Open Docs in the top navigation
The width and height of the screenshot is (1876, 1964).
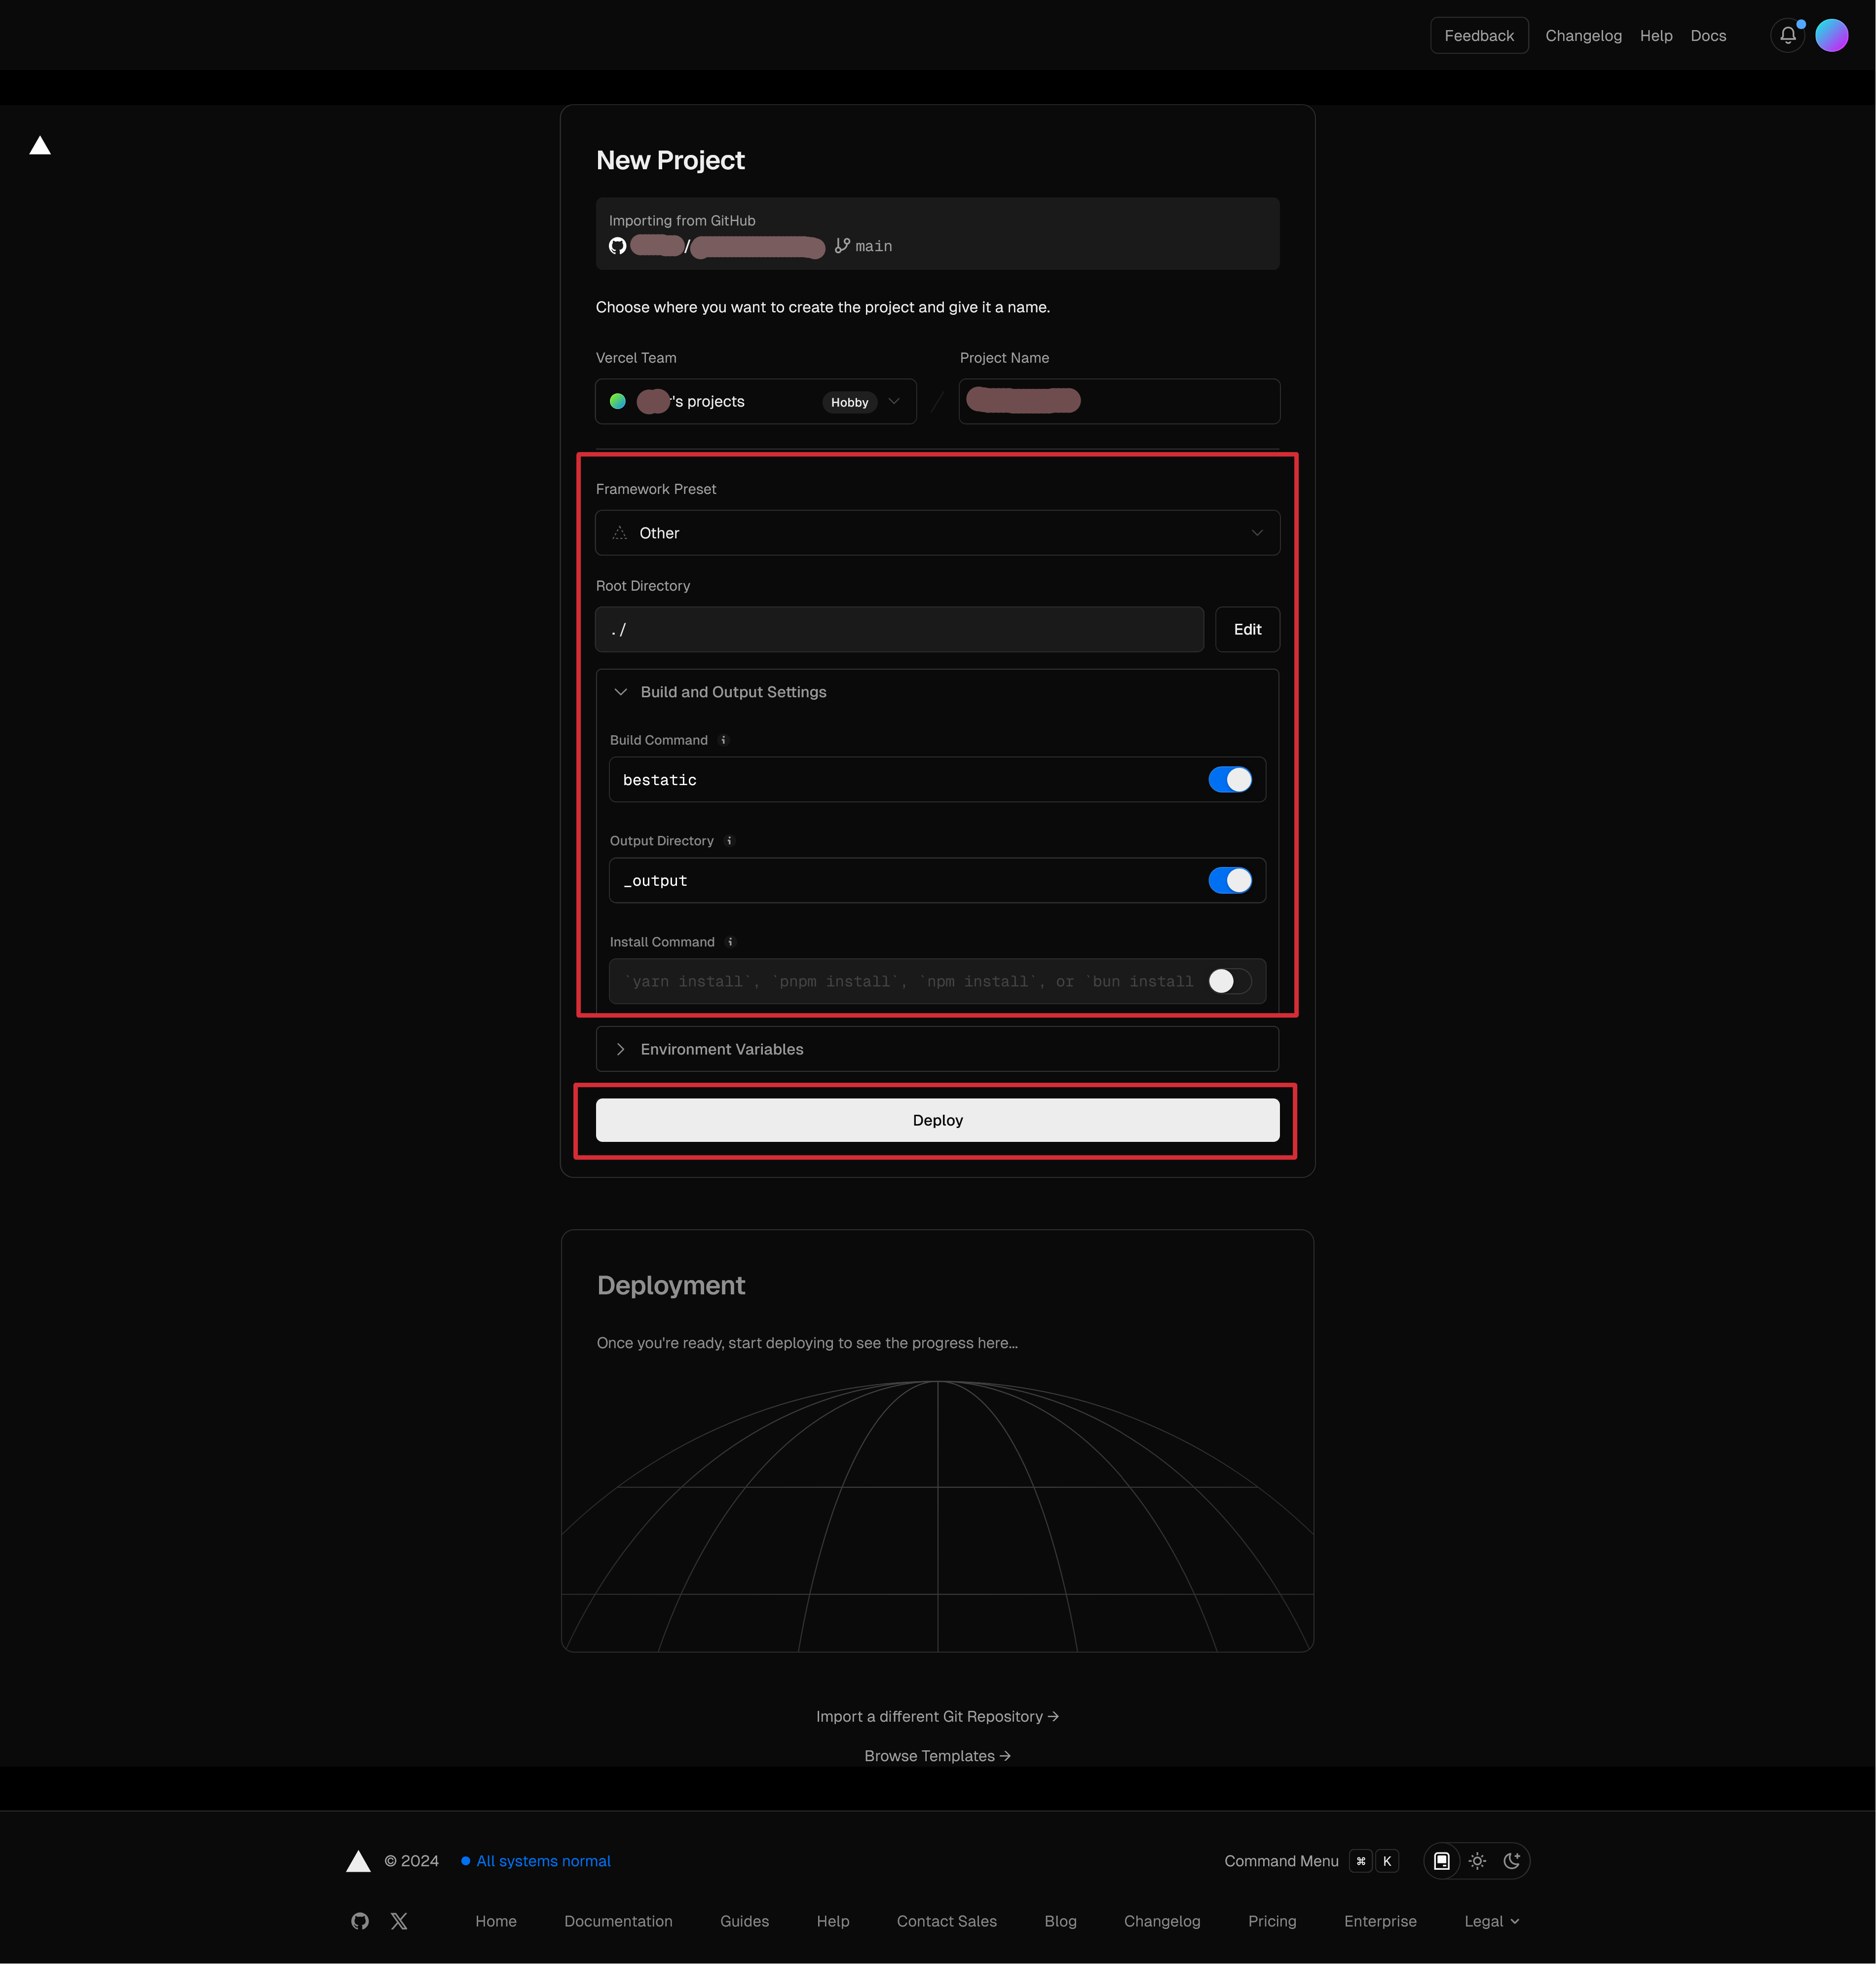click(1708, 36)
